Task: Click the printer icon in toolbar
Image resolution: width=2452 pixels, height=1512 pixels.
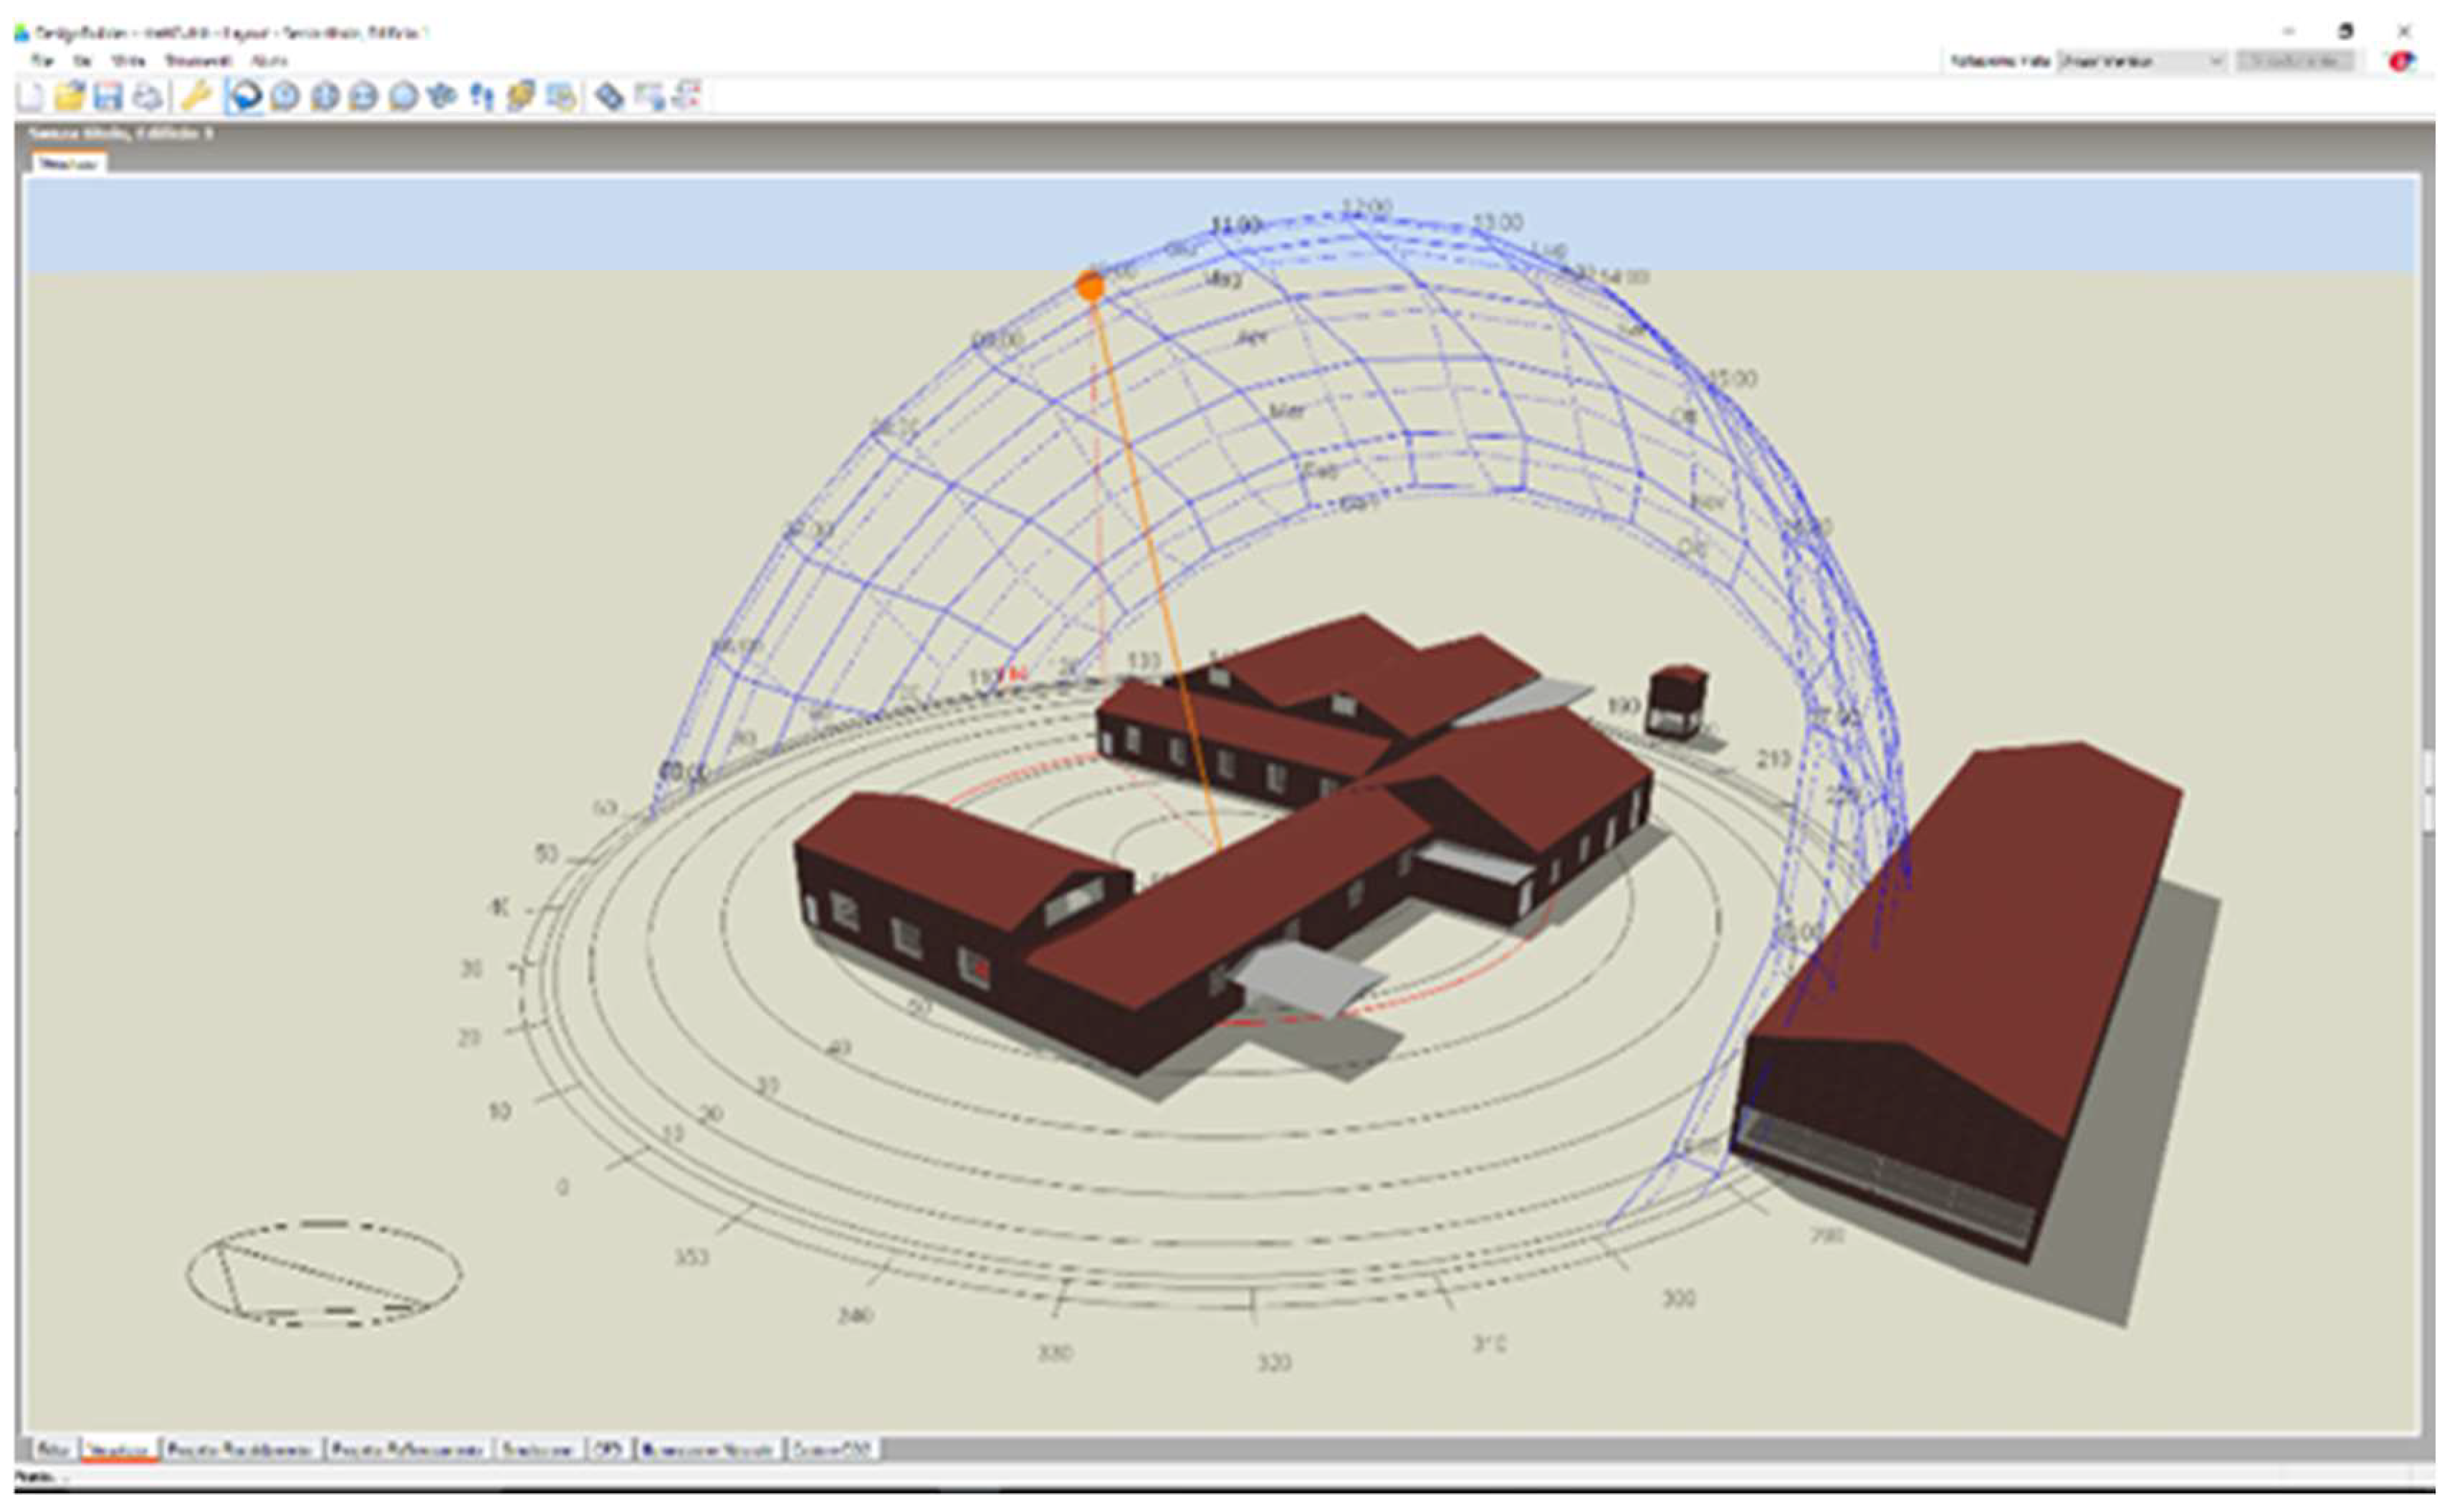Action: [148, 96]
